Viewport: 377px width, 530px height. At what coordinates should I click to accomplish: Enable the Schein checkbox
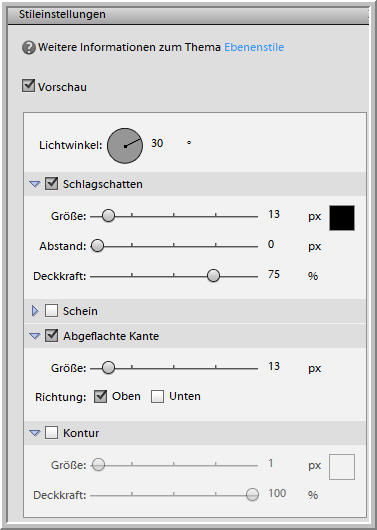click(x=51, y=310)
